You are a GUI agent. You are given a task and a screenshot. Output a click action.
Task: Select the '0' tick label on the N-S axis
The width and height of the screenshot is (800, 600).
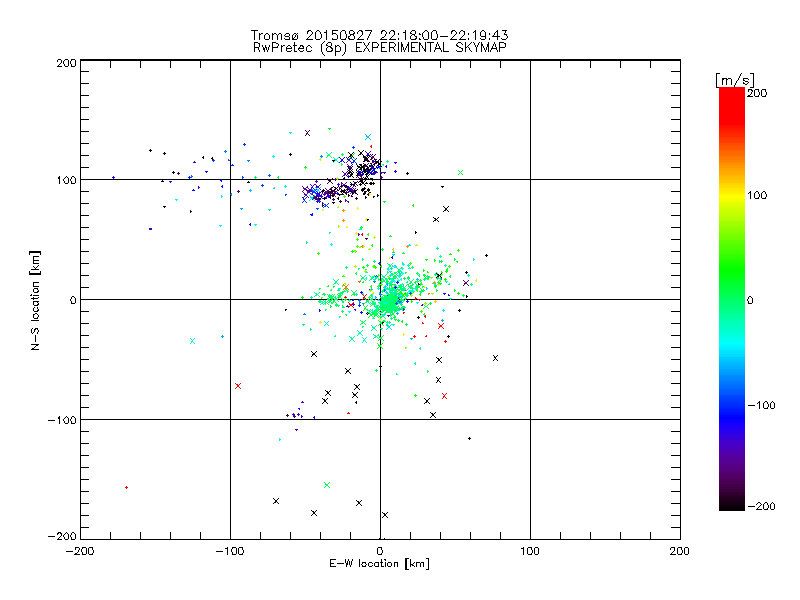click(x=72, y=300)
